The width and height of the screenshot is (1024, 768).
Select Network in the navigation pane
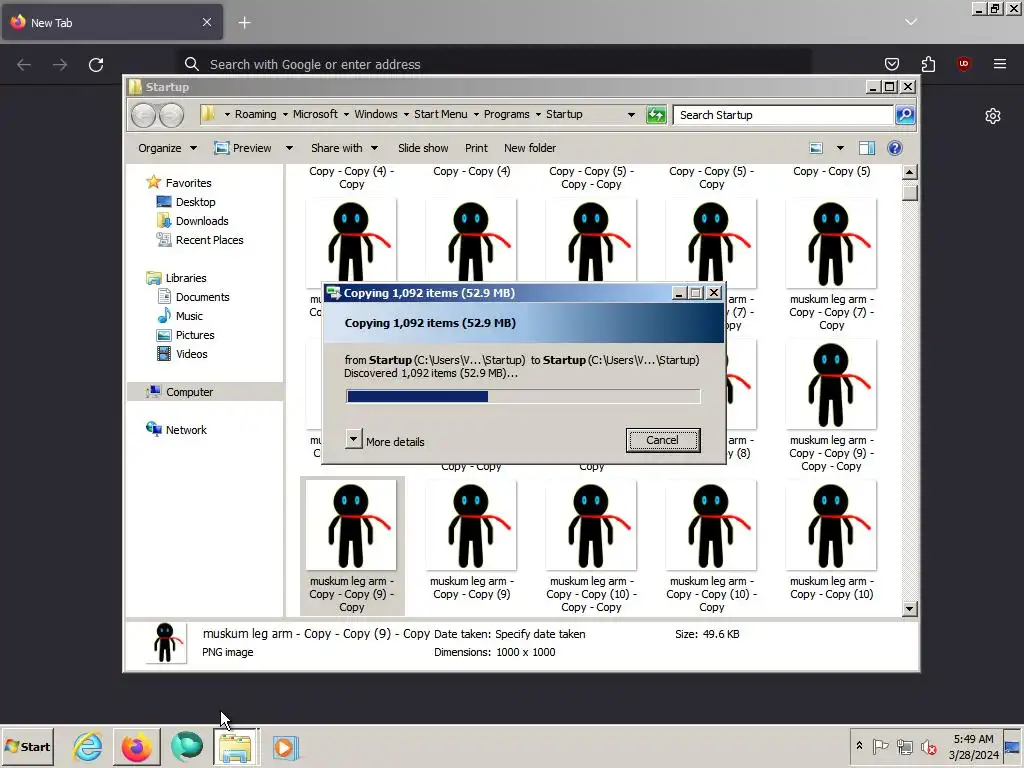tap(185, 430)
